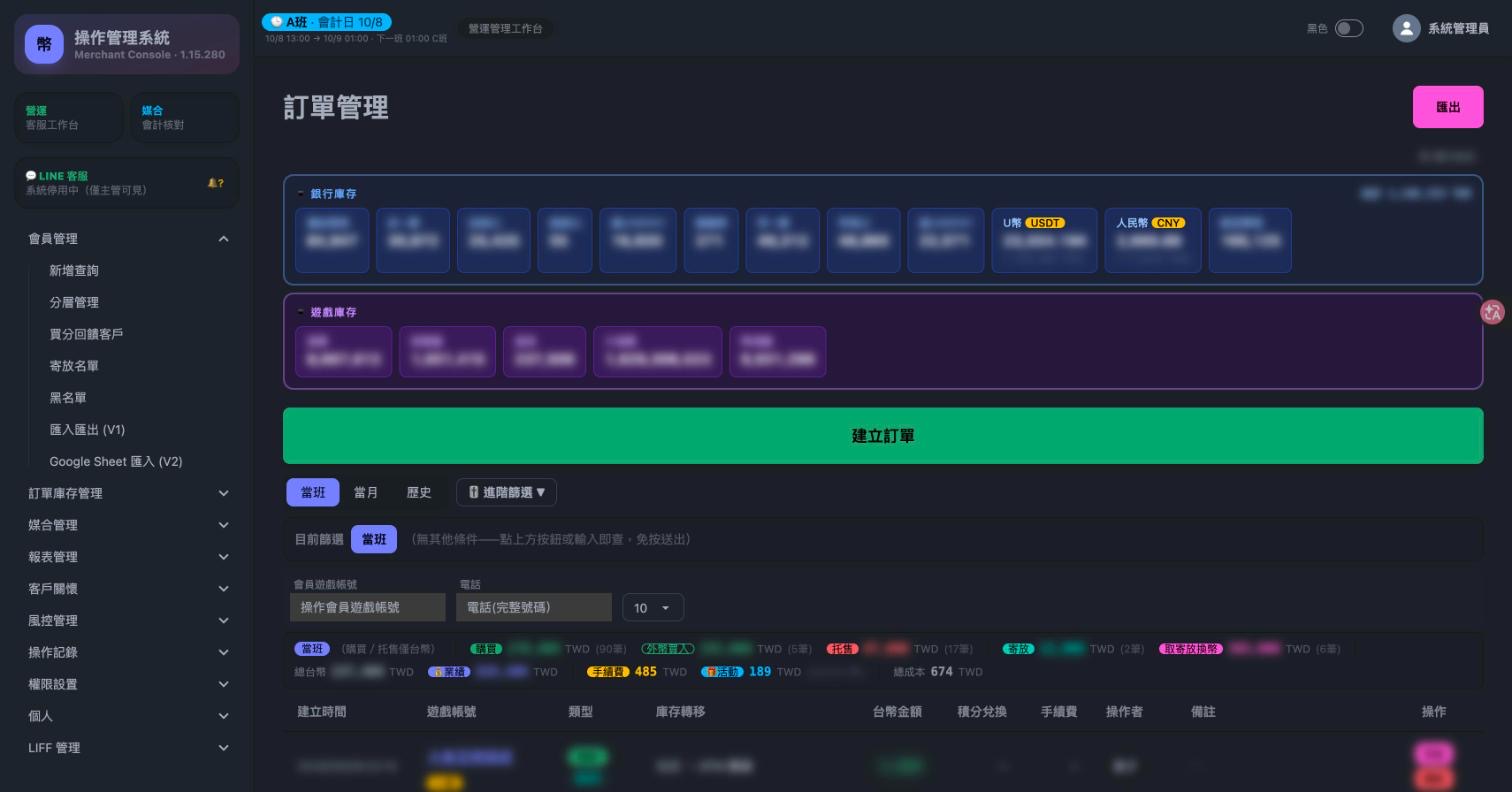Click the 活動 badge in the summary row
Viewport: 1512px width, 792px height.
(x=722, y=672)
